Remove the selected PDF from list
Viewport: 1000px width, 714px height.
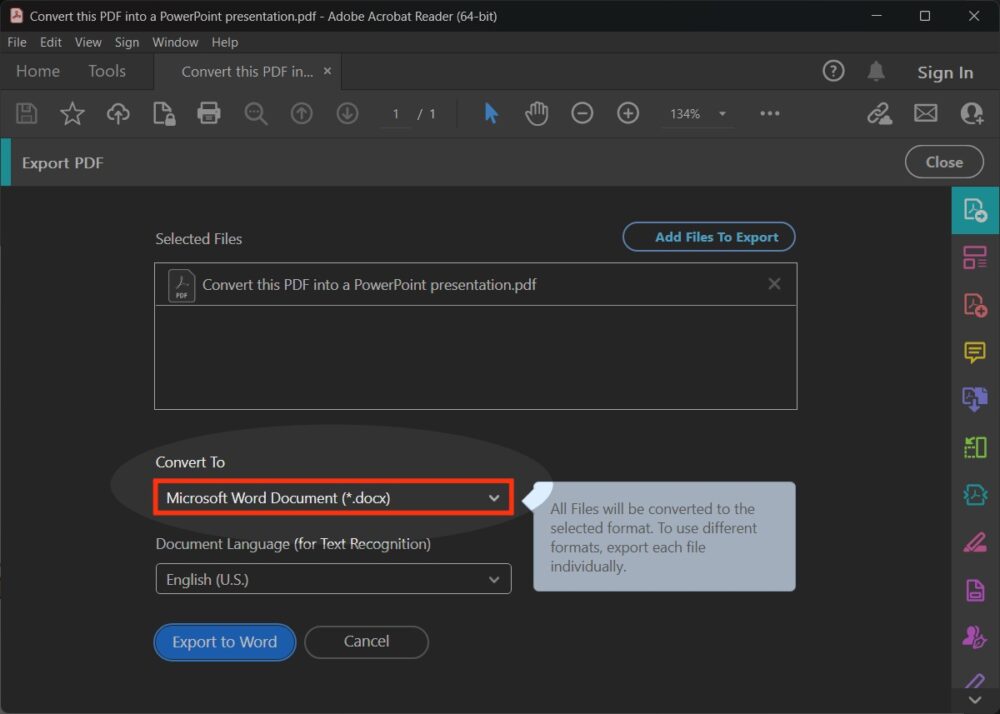[x=774, y=284]
